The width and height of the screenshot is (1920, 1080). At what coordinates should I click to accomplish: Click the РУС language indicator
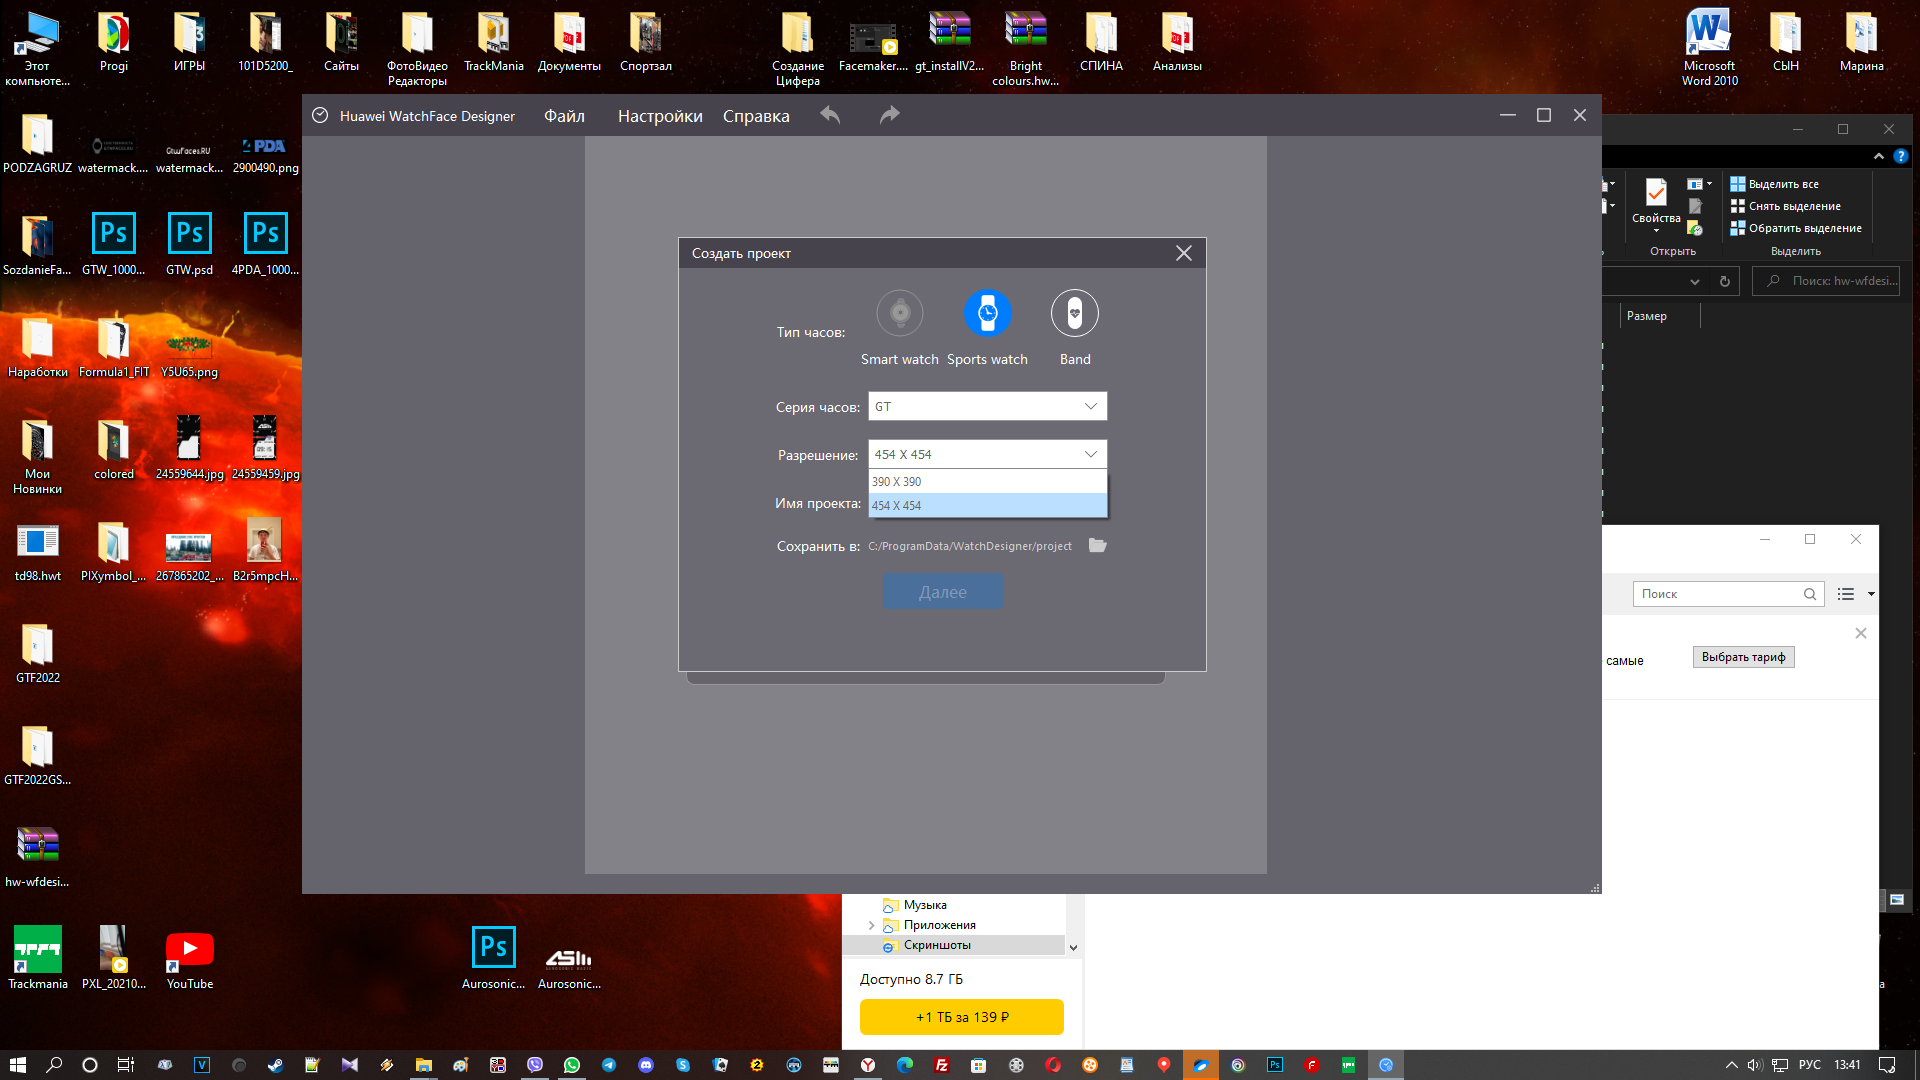[1810, 1065]
